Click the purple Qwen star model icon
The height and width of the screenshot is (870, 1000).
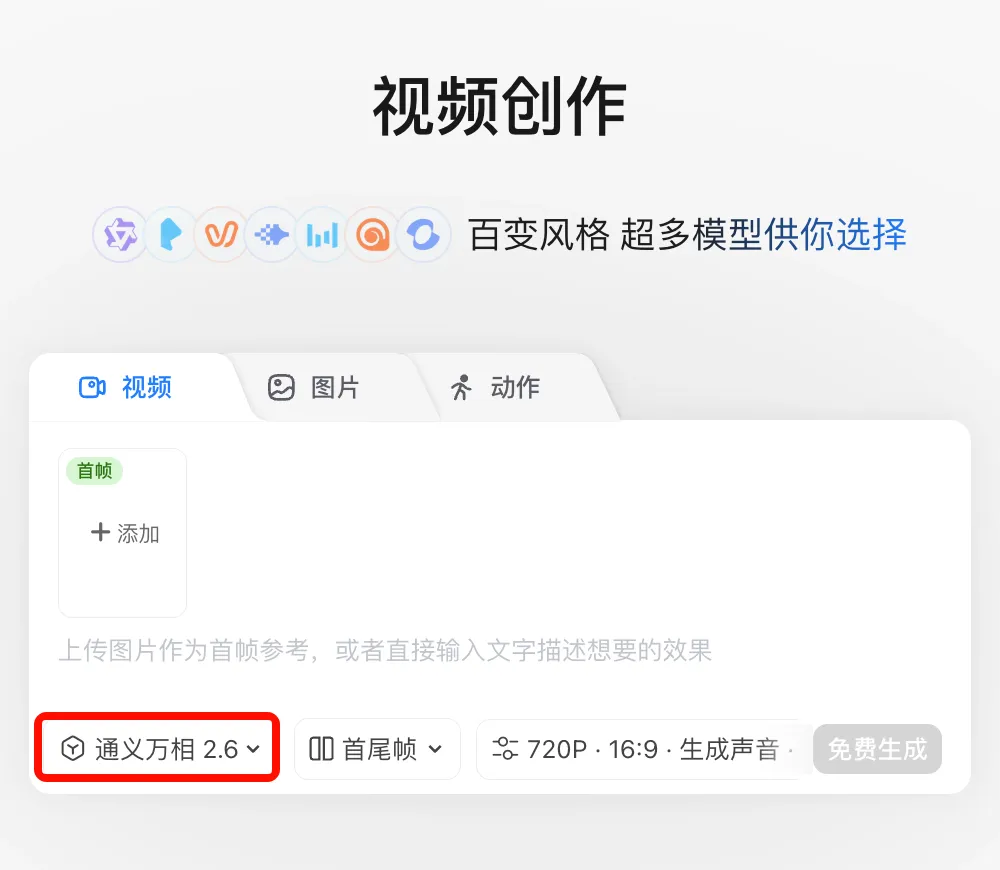120,235
